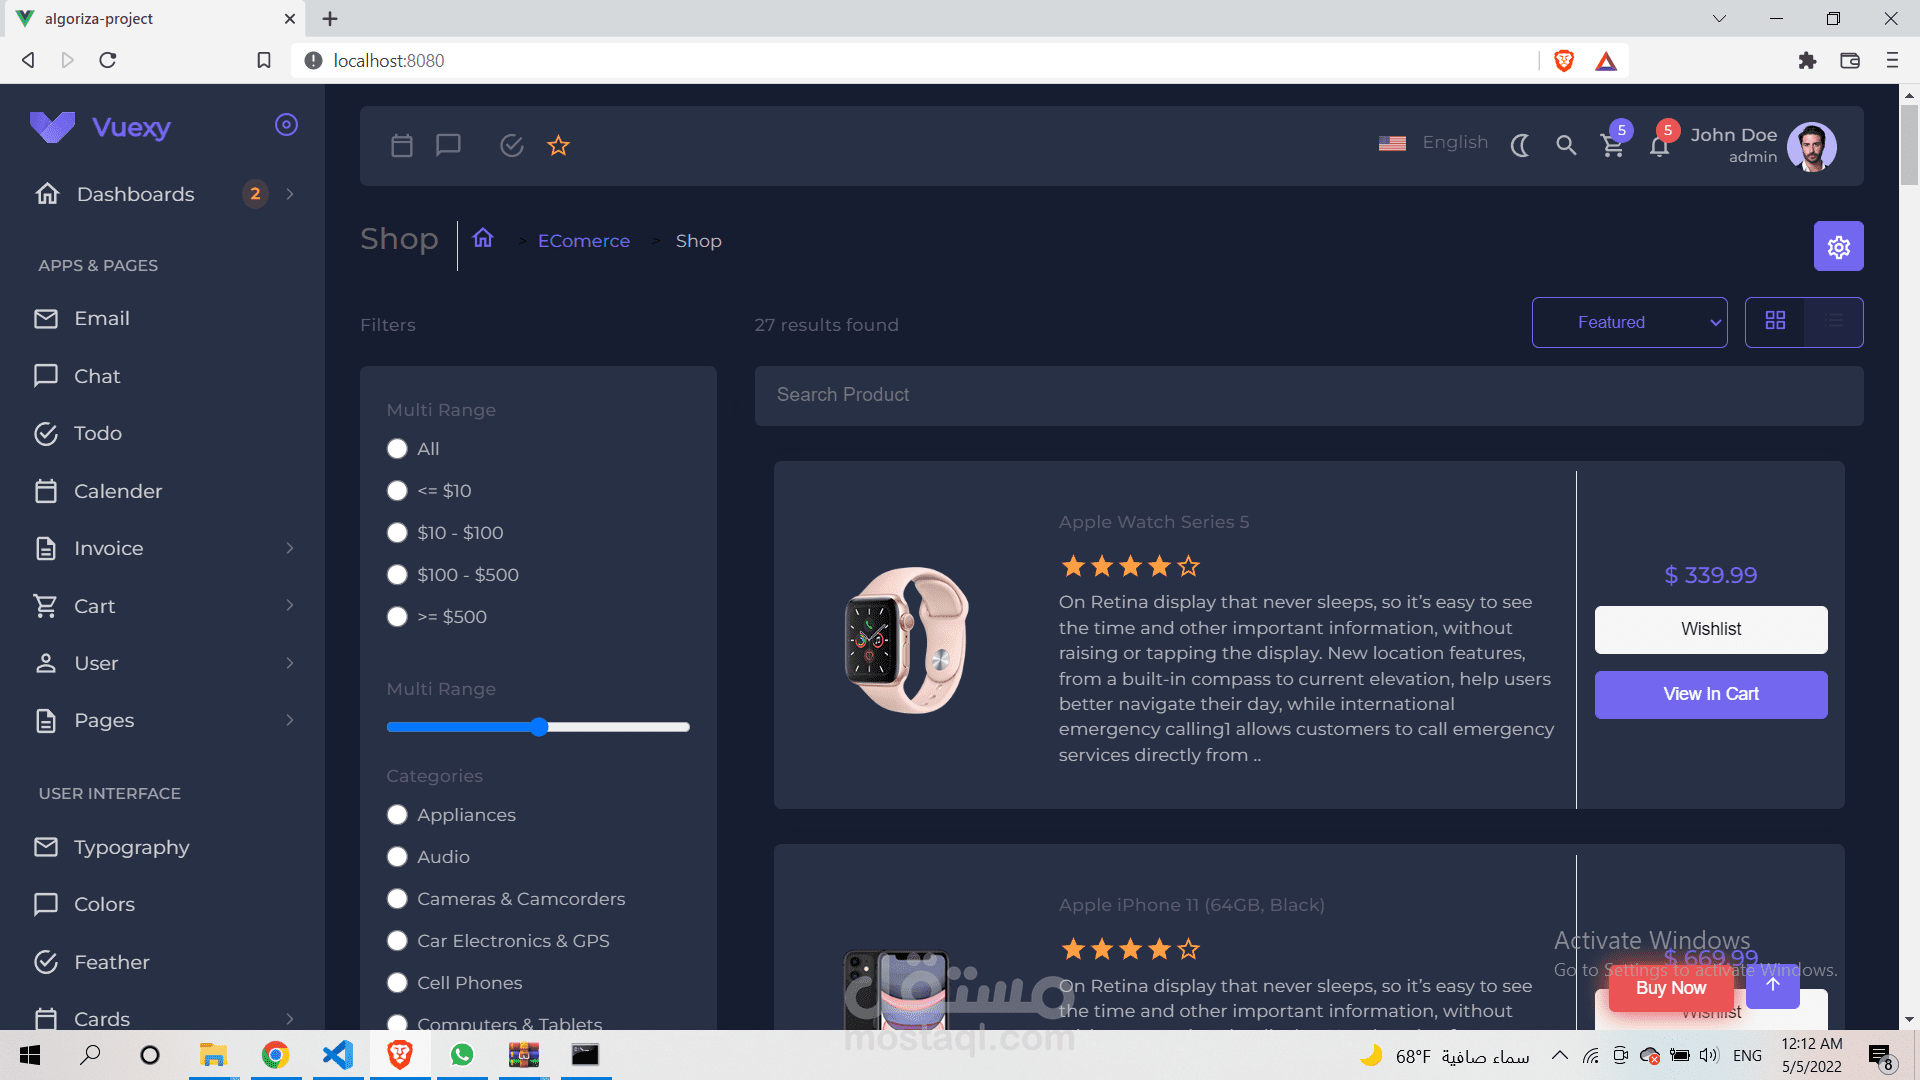The width and height of the screenshot is (1920, 1080).
Task: Open the calendar shortcut icon in navbar
Action: [x=402, y=146]
